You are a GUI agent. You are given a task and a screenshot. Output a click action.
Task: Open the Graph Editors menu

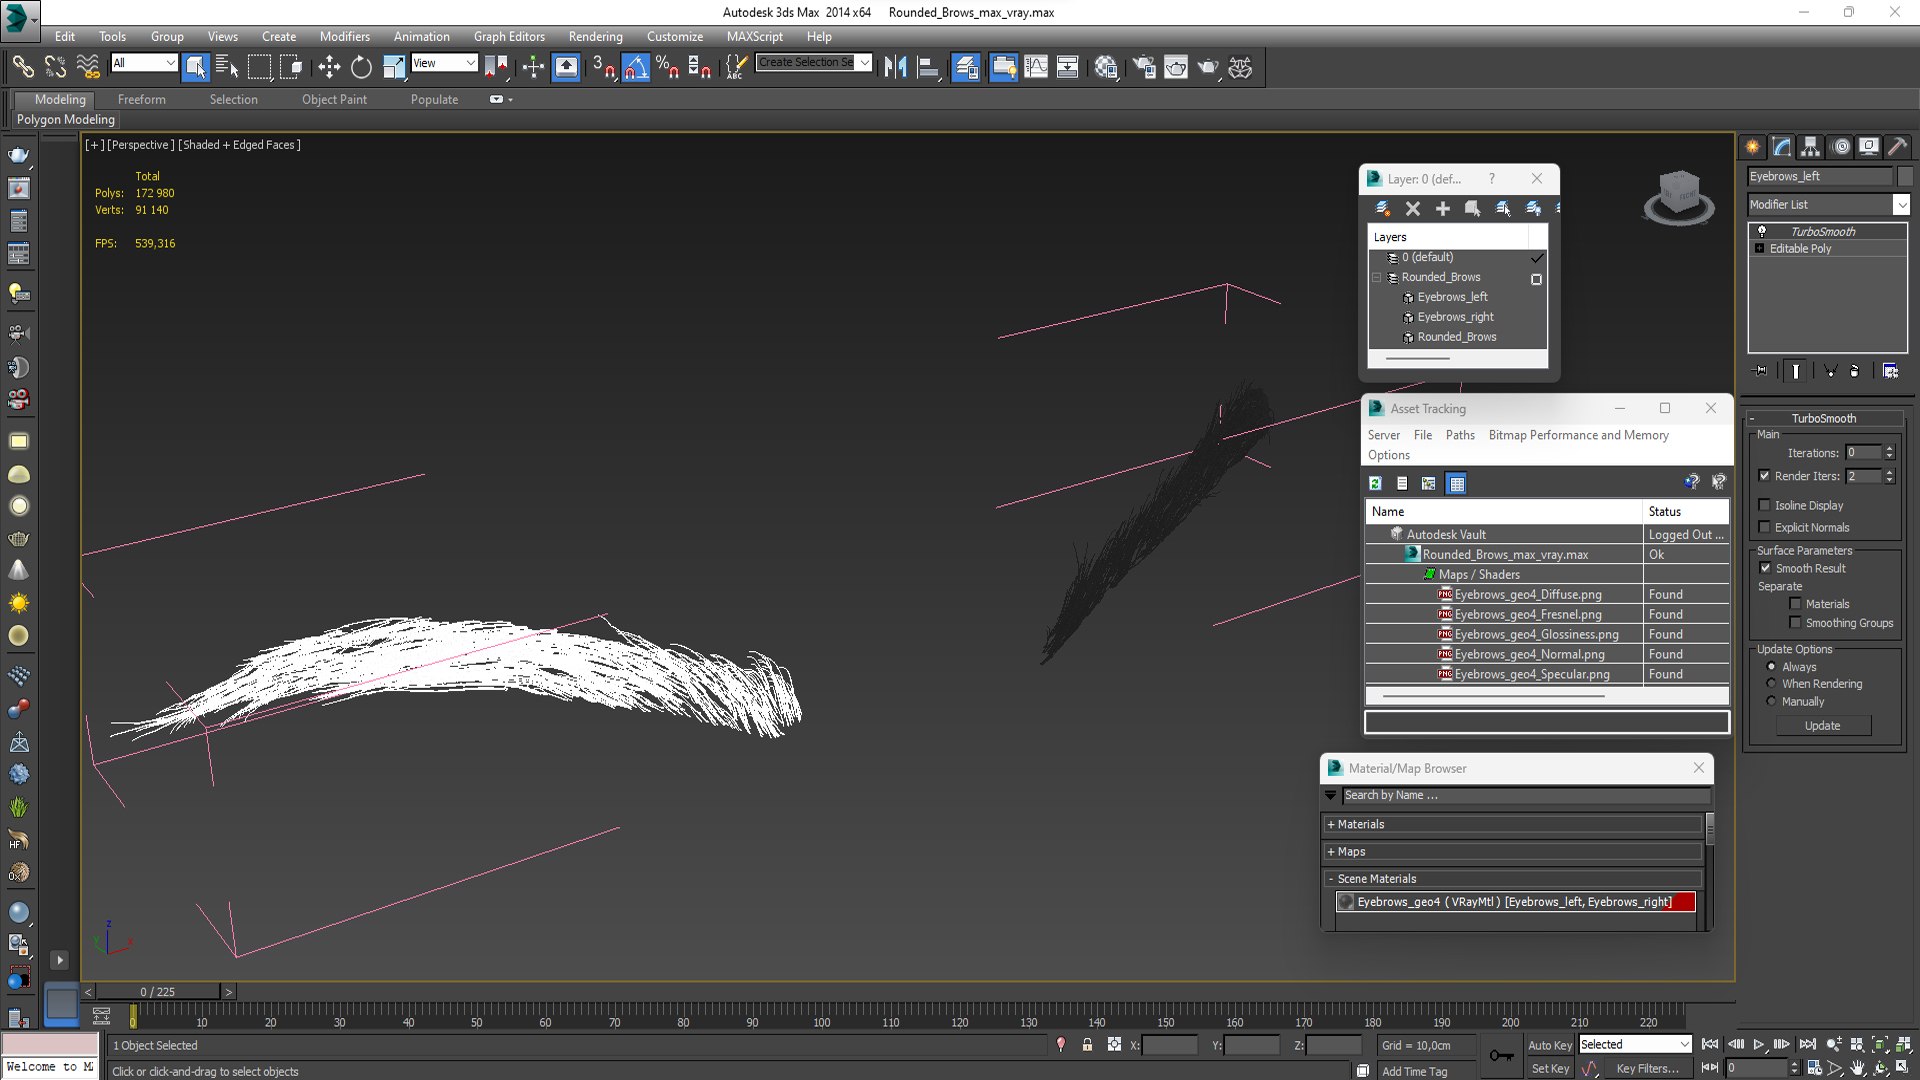[509, 36]
